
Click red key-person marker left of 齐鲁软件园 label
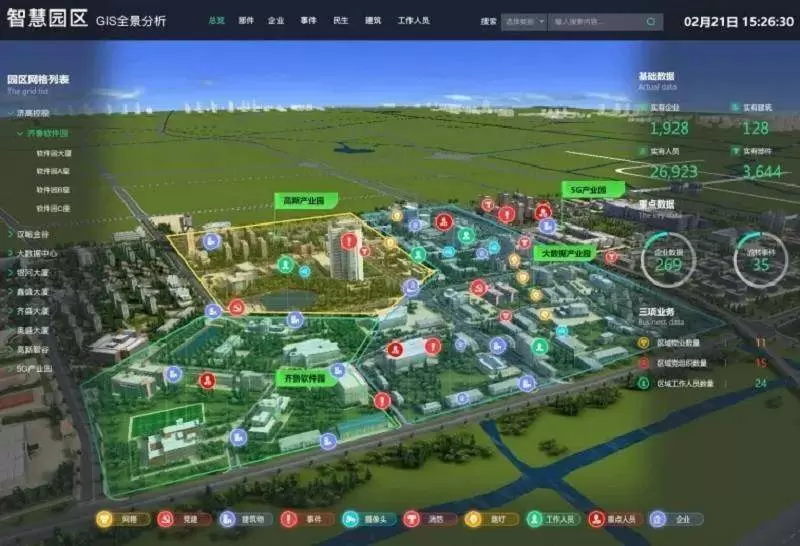207,381
